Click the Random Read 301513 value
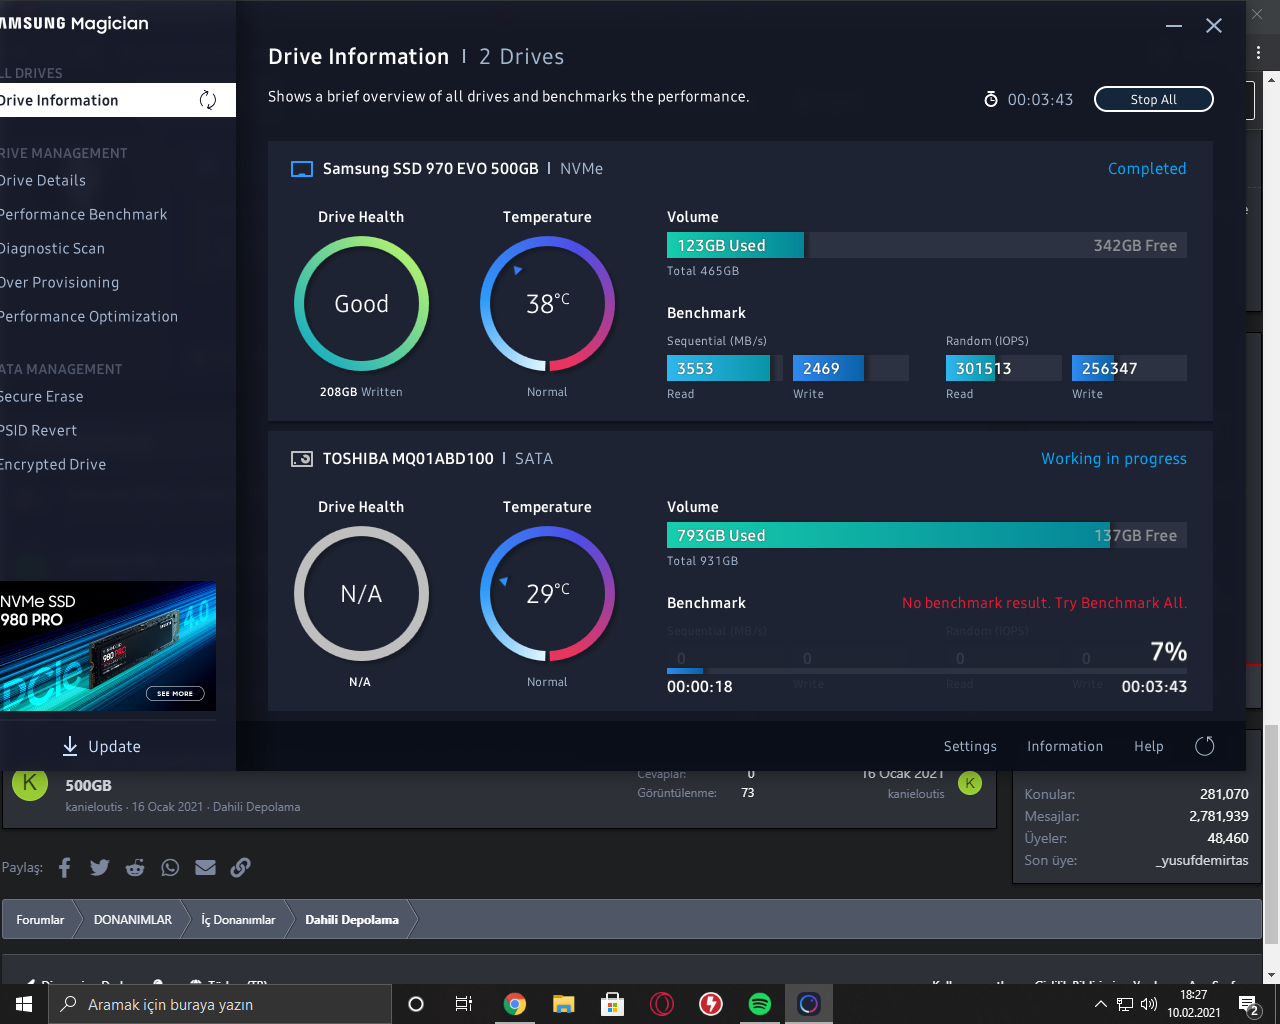This screenshot has width=1280, height=1024. [983, 368]
